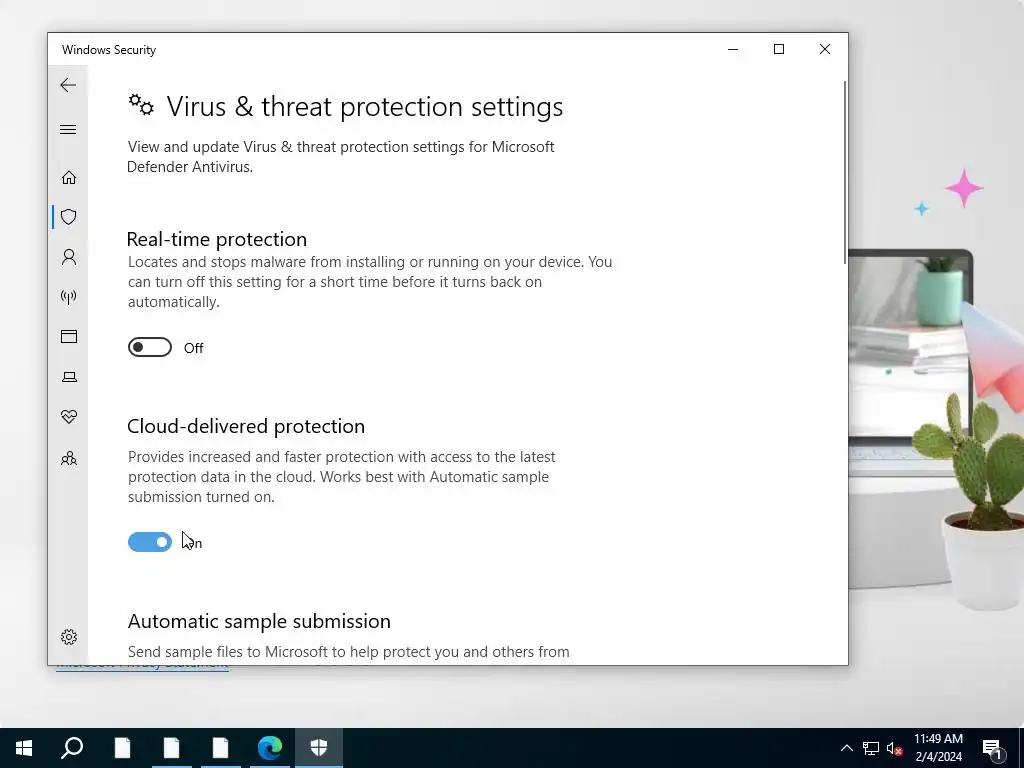
Task: Open the Windows Start menu
Action: point(24,748)
